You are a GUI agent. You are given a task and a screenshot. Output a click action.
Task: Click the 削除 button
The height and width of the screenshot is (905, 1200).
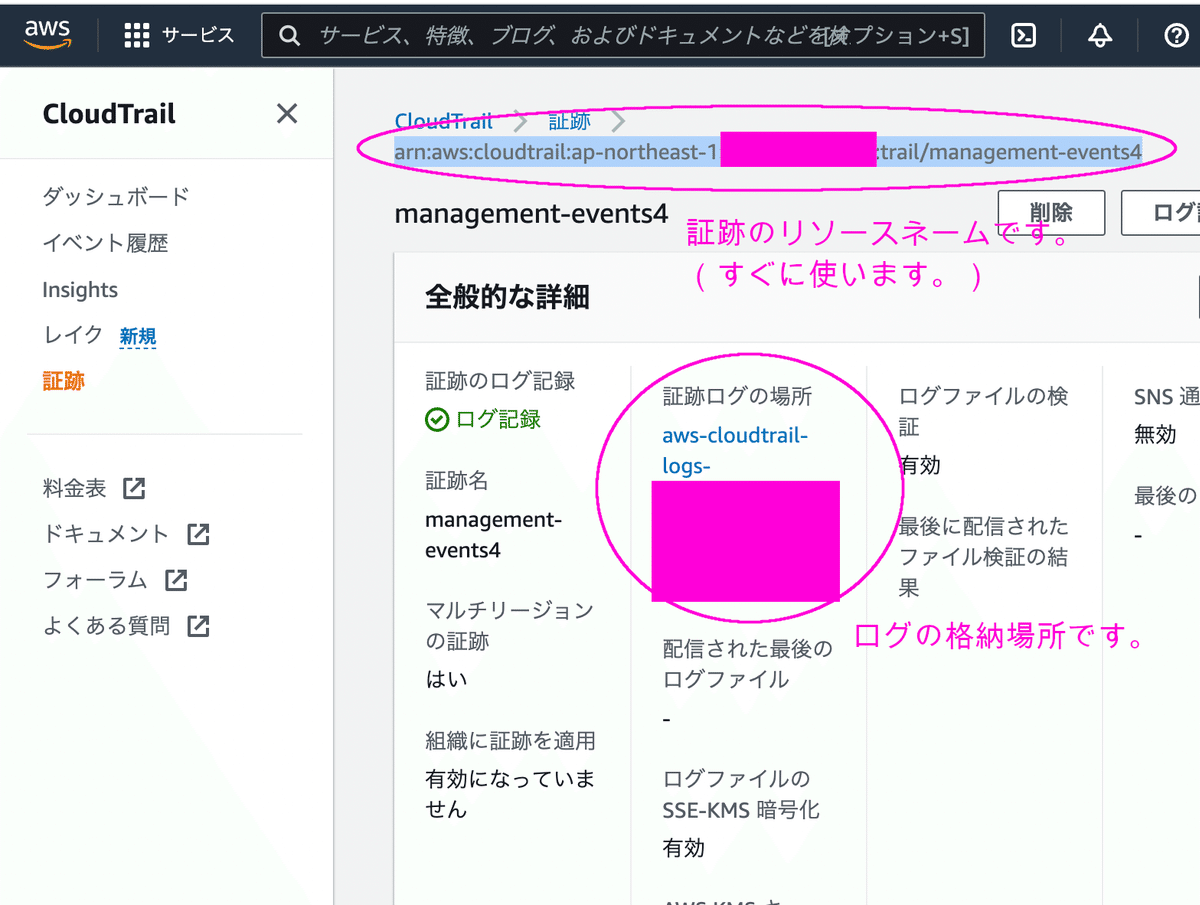(1051, 213)
